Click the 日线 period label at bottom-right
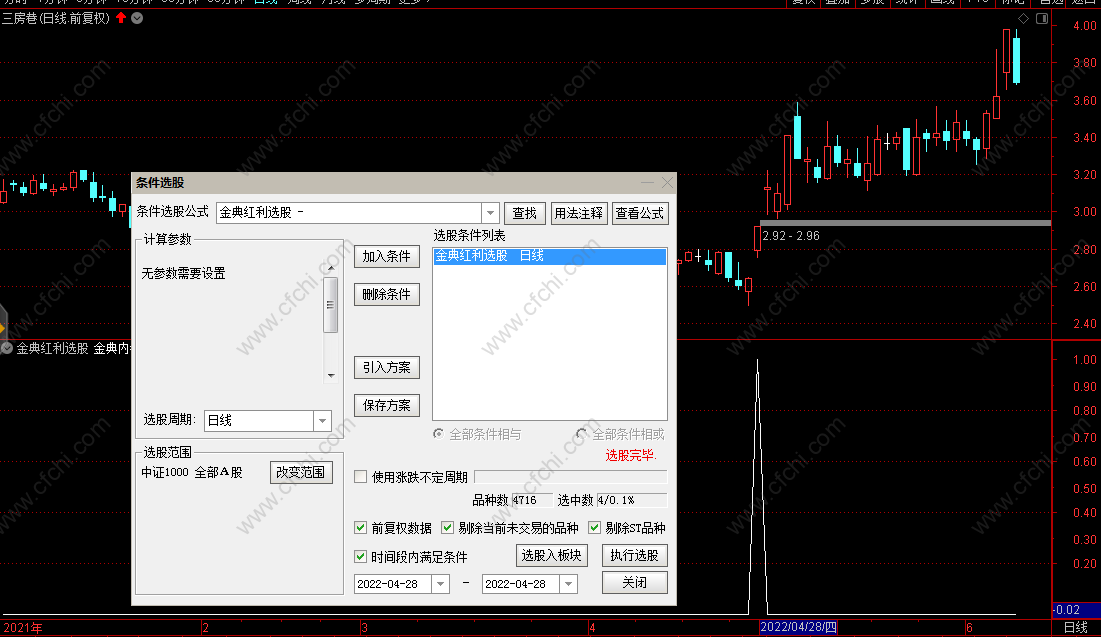The height and width of the screenshot is (637, 1101). 1076,627
